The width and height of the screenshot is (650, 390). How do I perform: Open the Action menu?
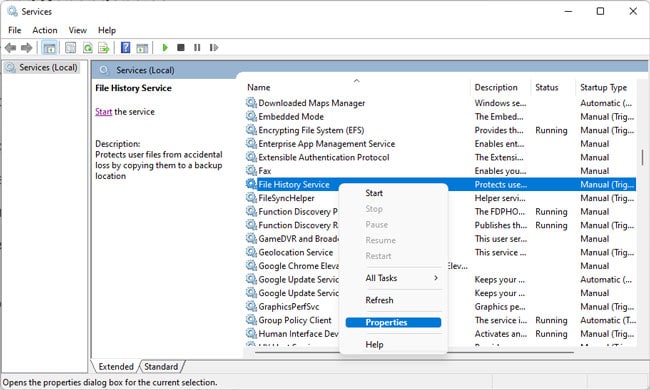point(45,30)
